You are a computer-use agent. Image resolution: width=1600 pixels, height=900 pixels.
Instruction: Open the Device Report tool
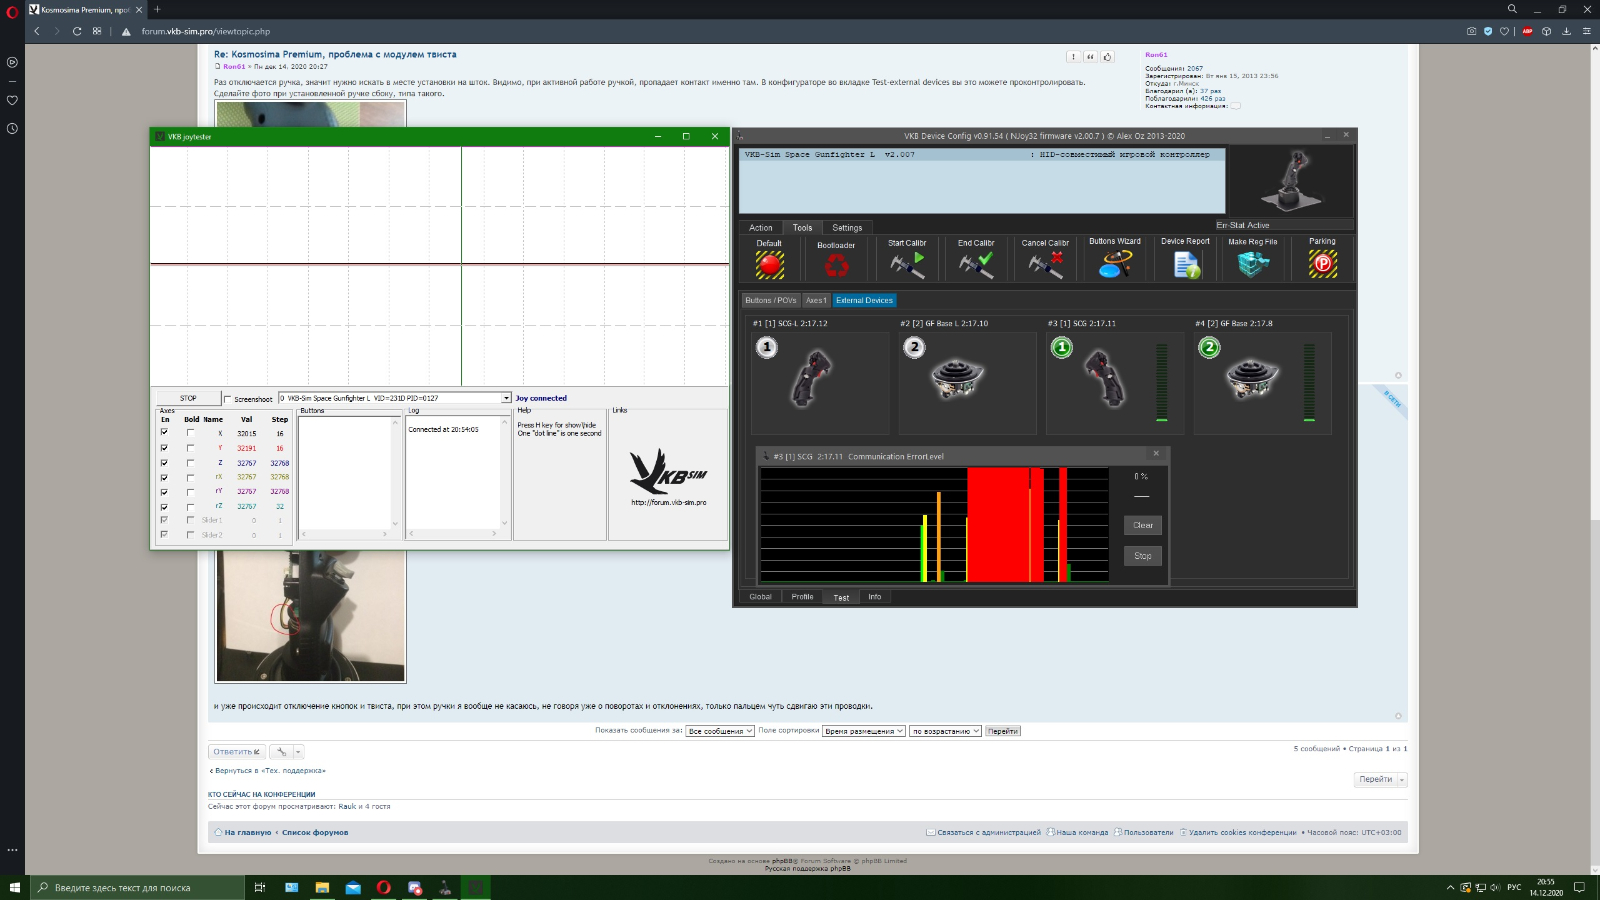pyautogui.click(x=1186, y=264)
